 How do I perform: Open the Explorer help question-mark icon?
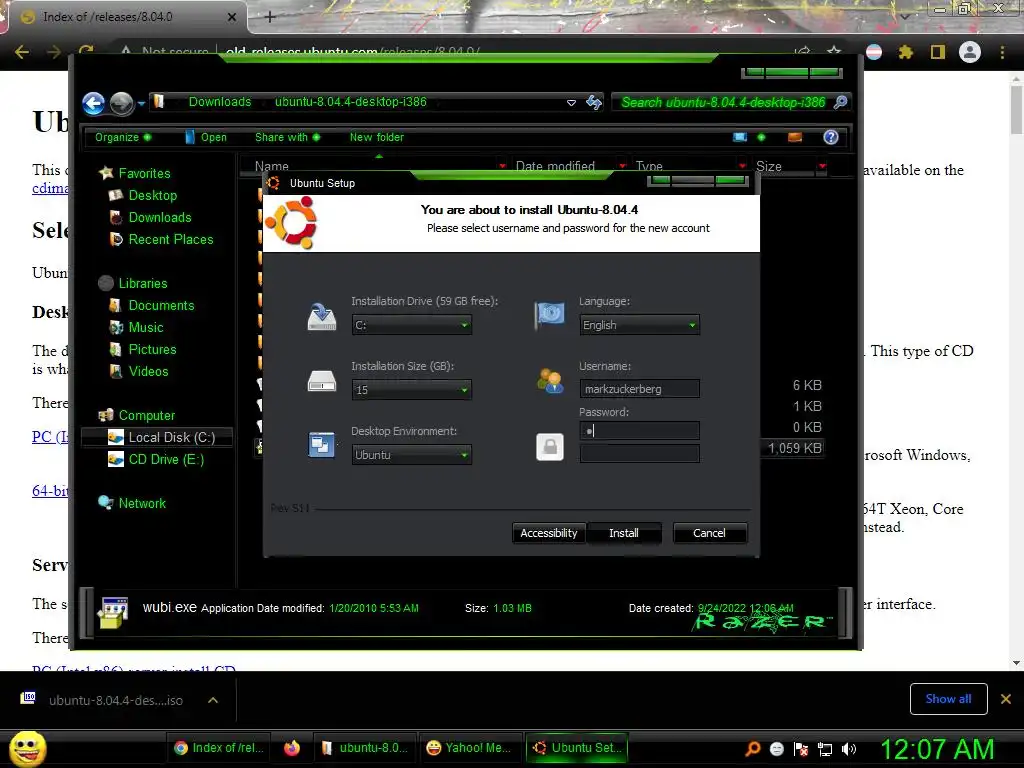831,137
